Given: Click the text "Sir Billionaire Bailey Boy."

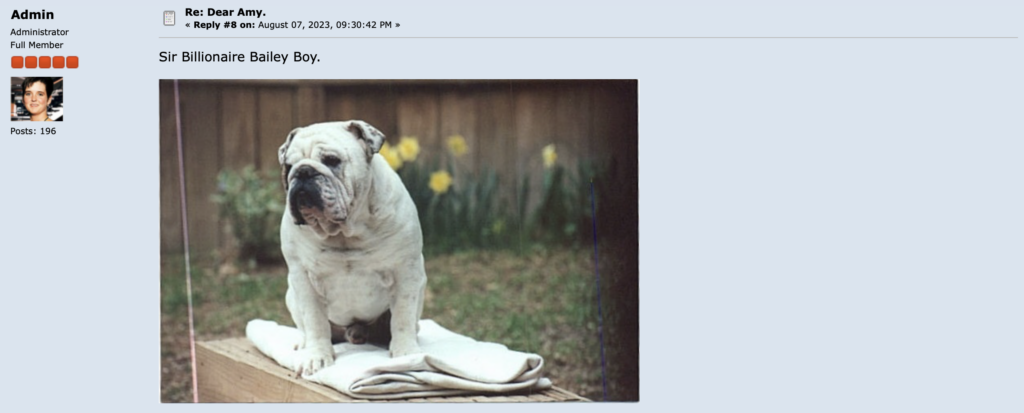Looking at the screenshot, I should [240, 57].
